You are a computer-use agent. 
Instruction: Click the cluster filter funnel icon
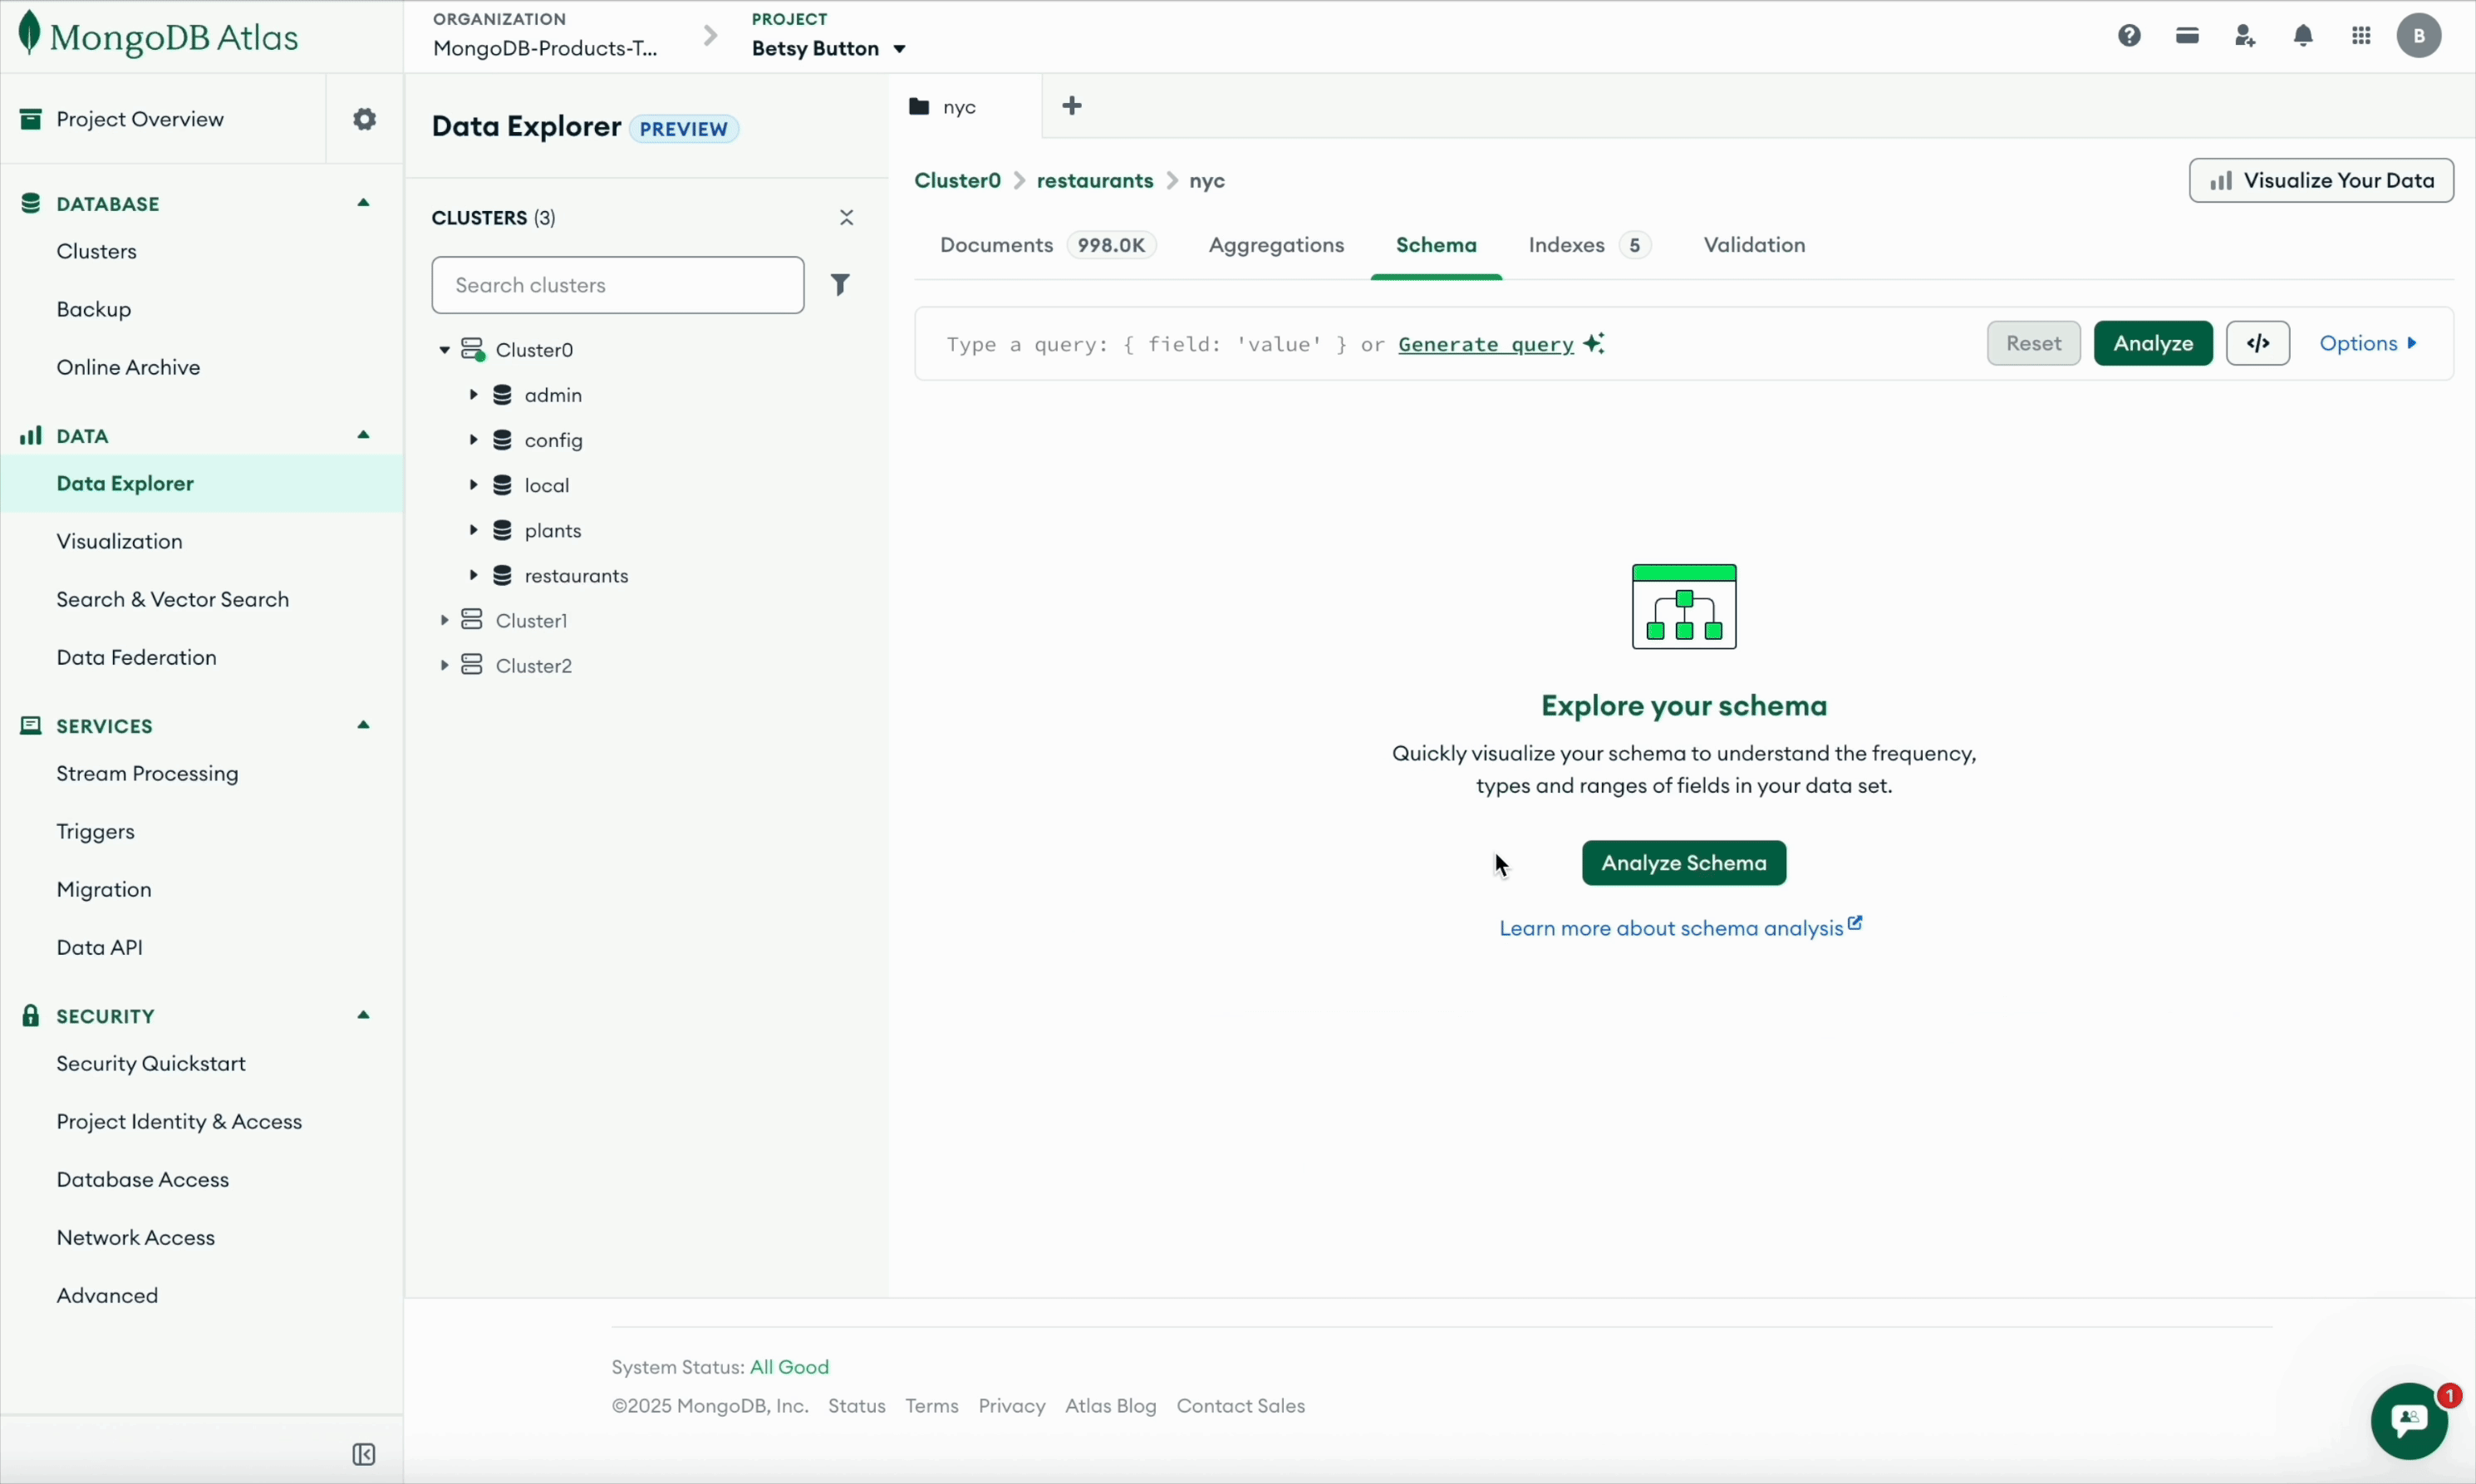pyautogui.click(x=841, y=284)
